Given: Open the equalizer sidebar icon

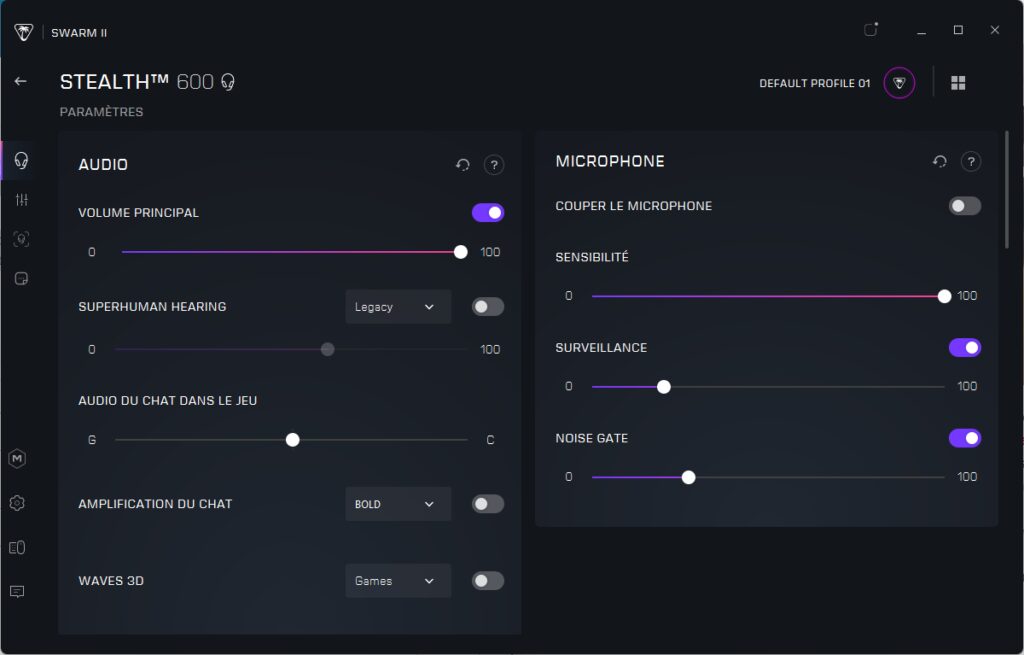Looking at the screenshot, I should (21, 200).
